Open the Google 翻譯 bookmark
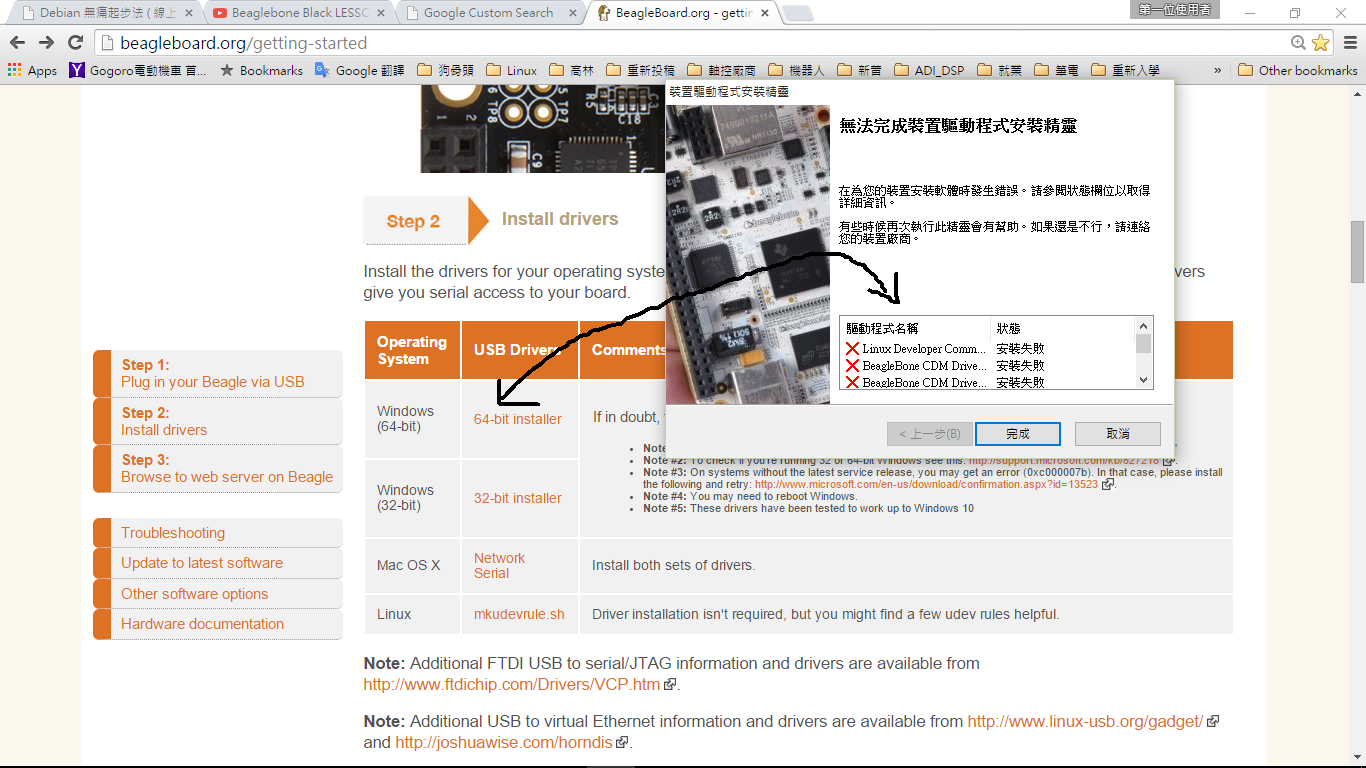This screenshot has height=768, width=1366. pos(359,70)
